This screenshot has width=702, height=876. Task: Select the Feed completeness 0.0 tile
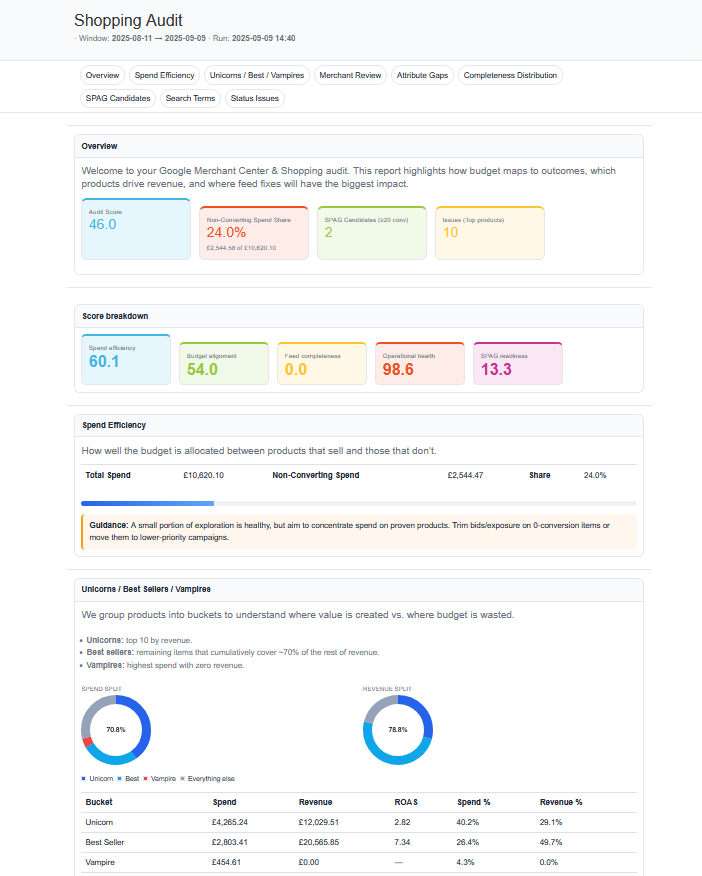[322, 363]
